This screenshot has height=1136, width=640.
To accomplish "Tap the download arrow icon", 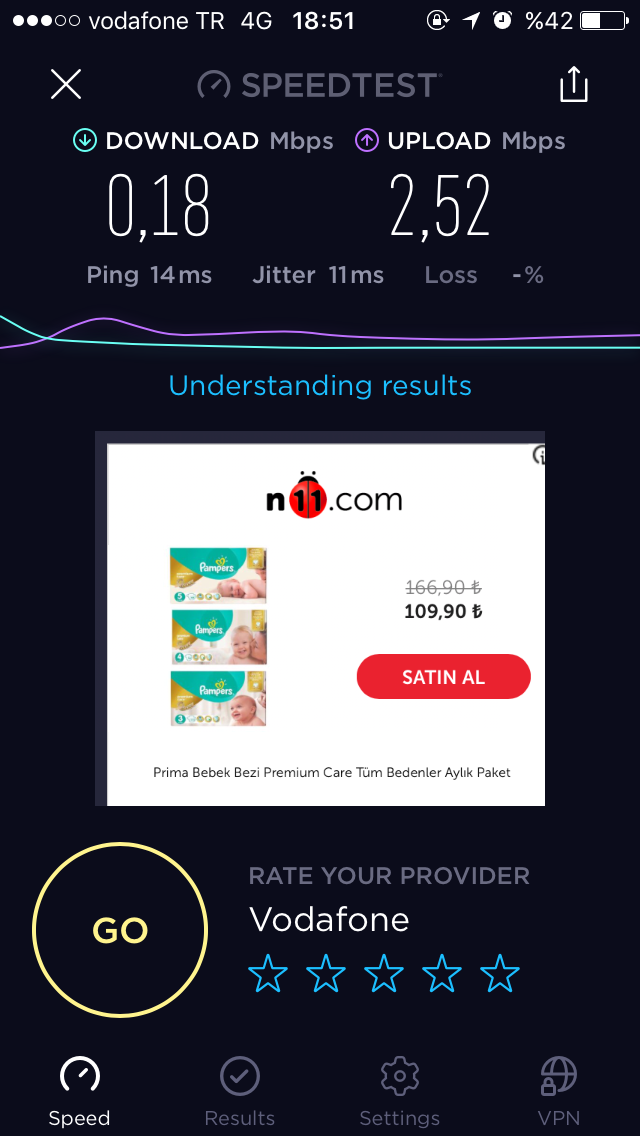I will click(85, 141).
